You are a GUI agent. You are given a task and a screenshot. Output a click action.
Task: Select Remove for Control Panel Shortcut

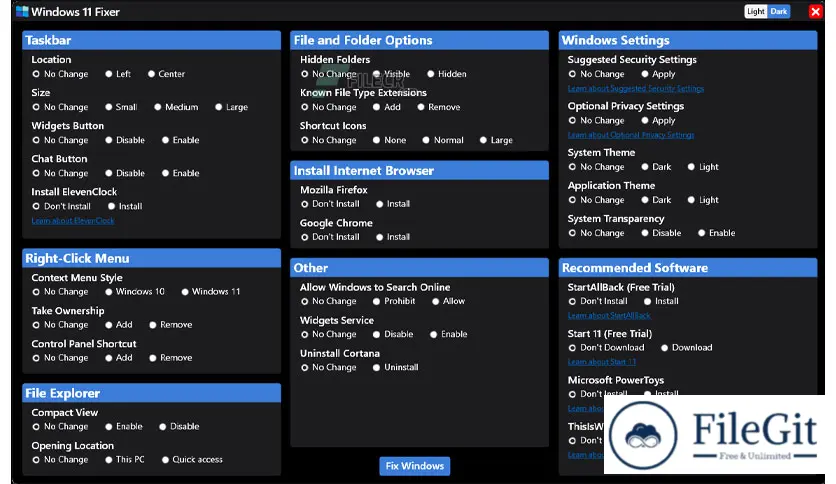tap(171, 358)
